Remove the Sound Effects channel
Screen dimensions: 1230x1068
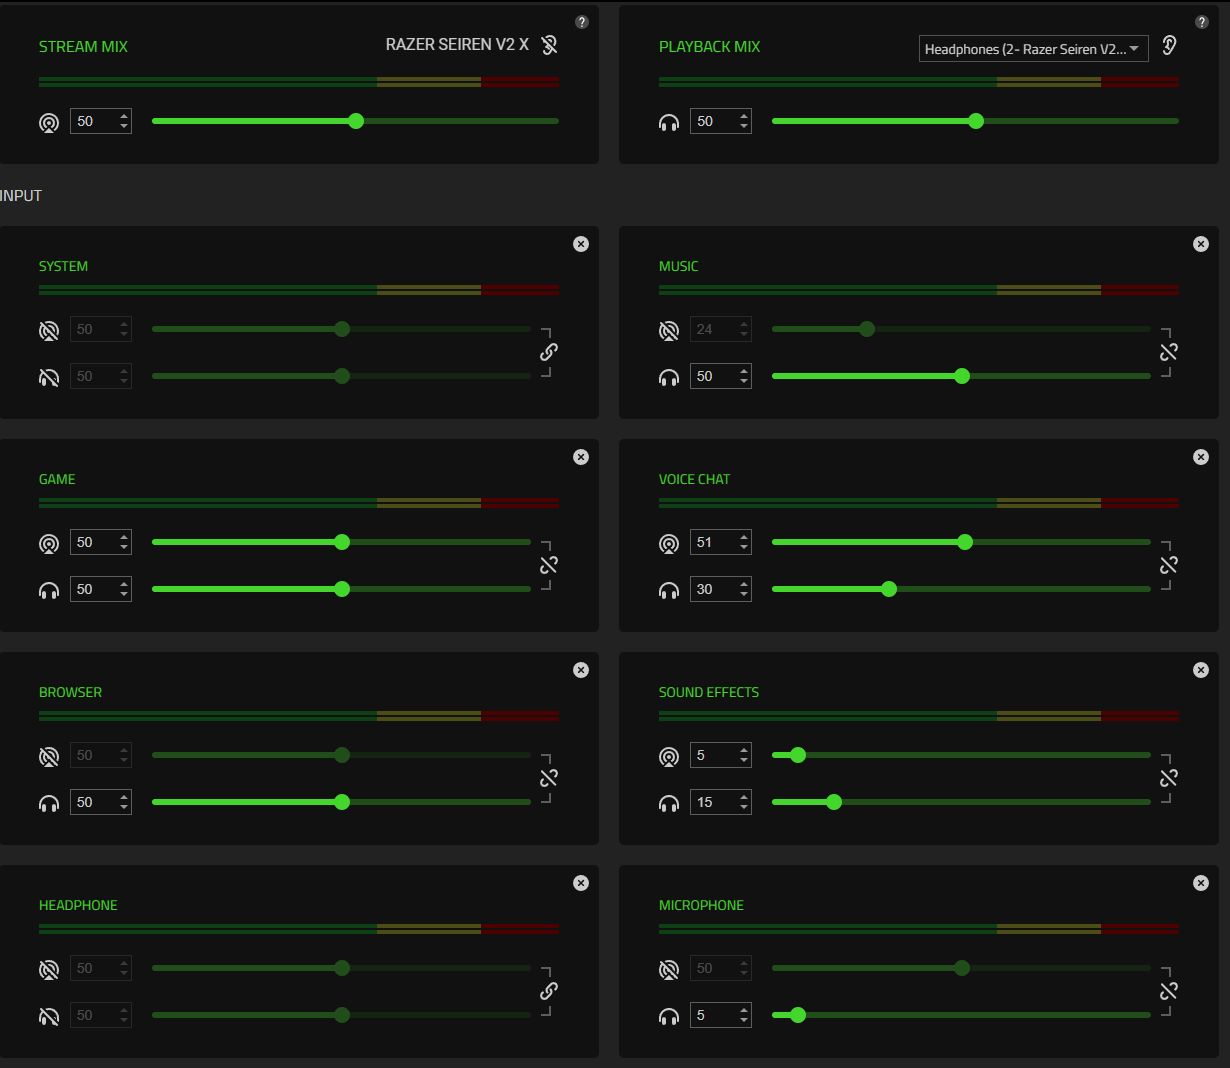coord(1201,670)
